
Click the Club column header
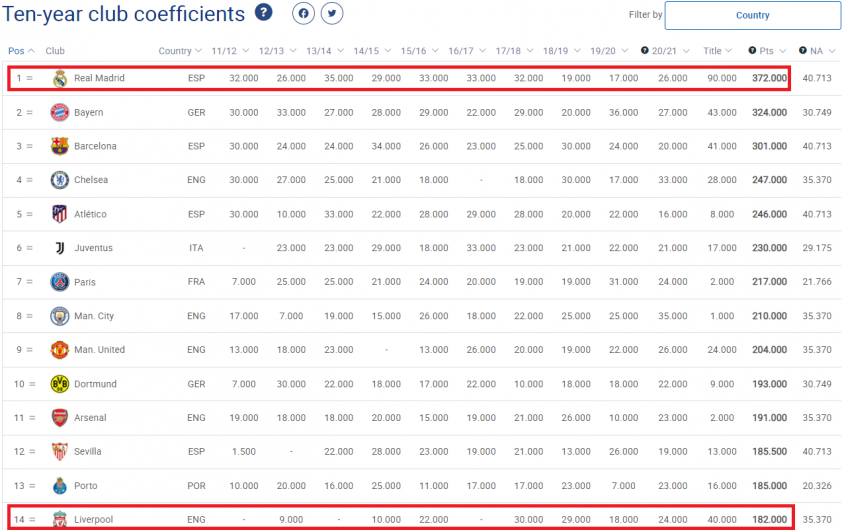tap(55, 50)
